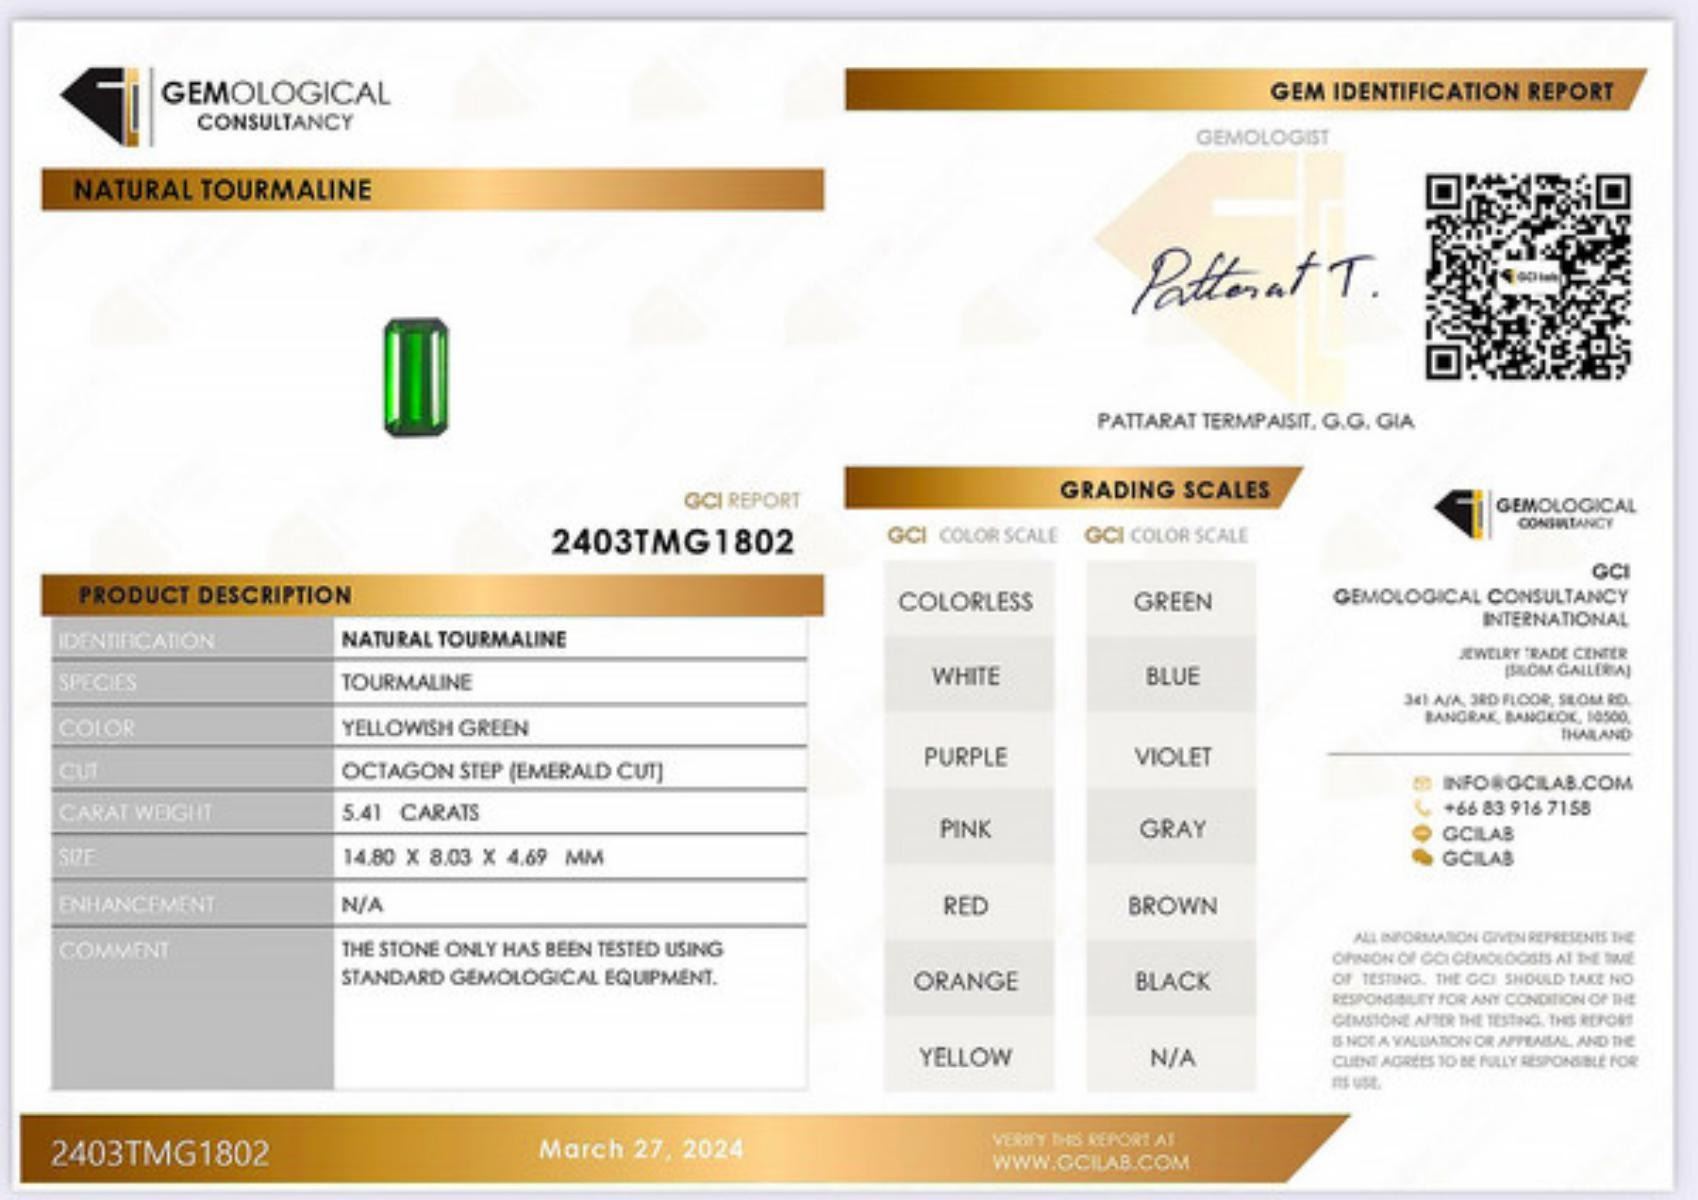Click the carat weight value 5.41 CARATS

click(410, 812)
